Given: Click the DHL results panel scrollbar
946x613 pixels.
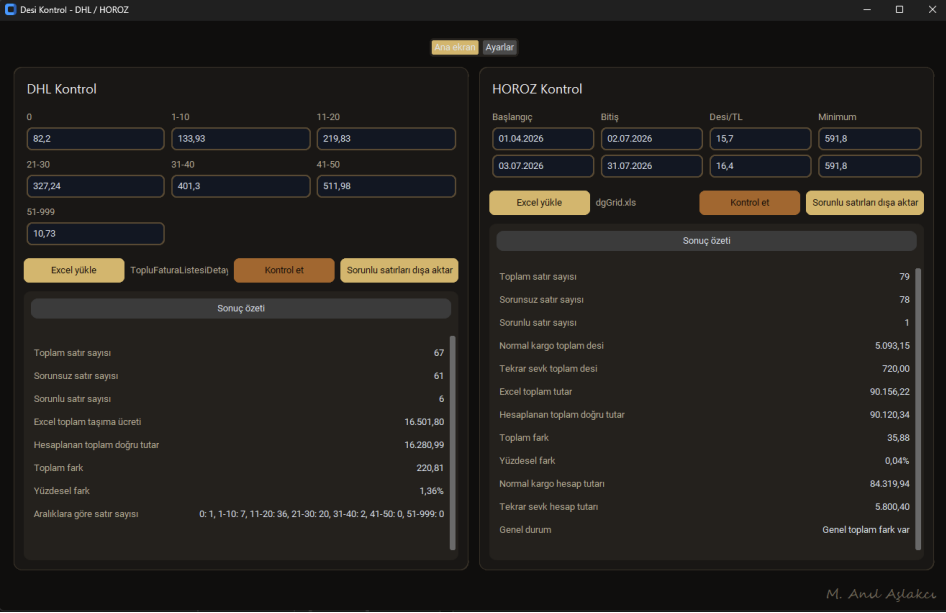Looking at the screenshot, I should (452, 443).
